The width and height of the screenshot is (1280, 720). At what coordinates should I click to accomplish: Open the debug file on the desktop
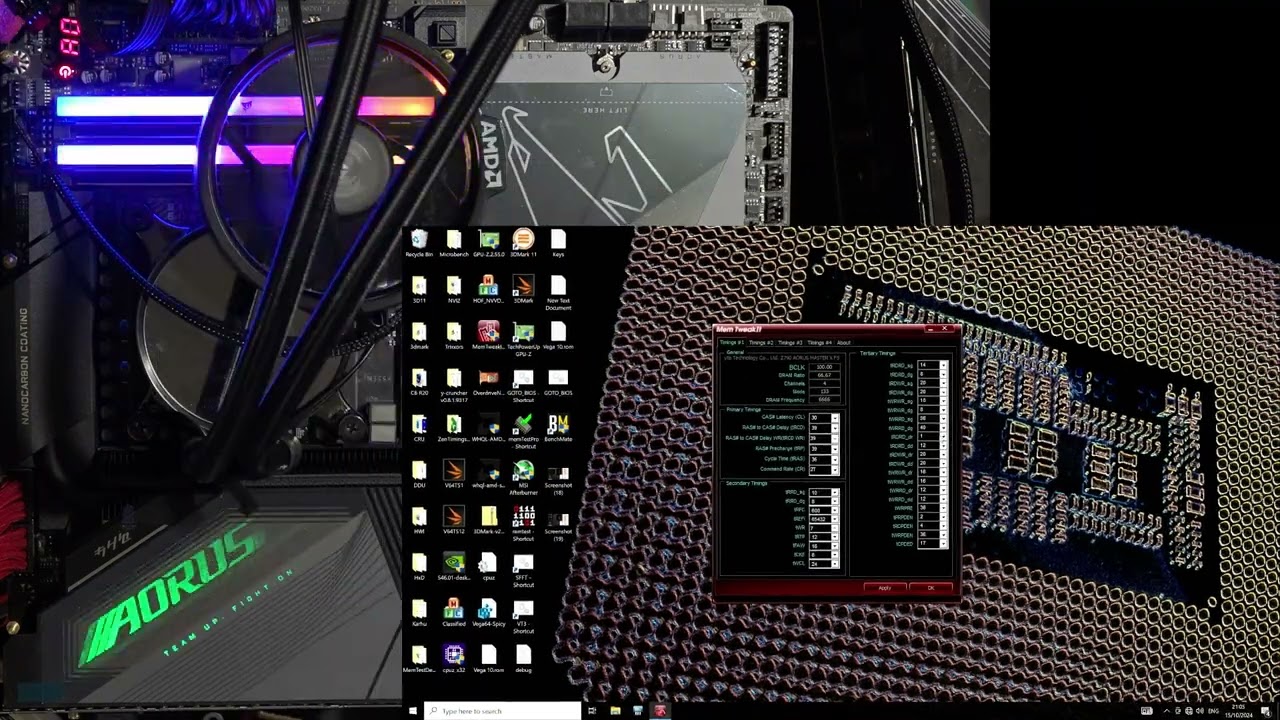click(523, 658)
